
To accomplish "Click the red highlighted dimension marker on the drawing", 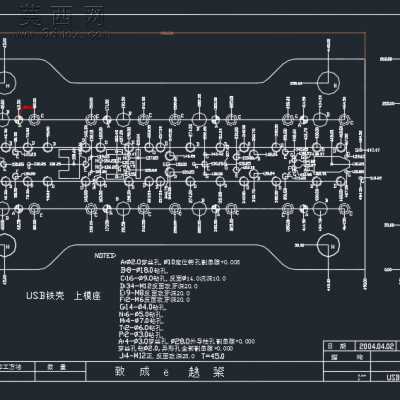I will 27,107.
